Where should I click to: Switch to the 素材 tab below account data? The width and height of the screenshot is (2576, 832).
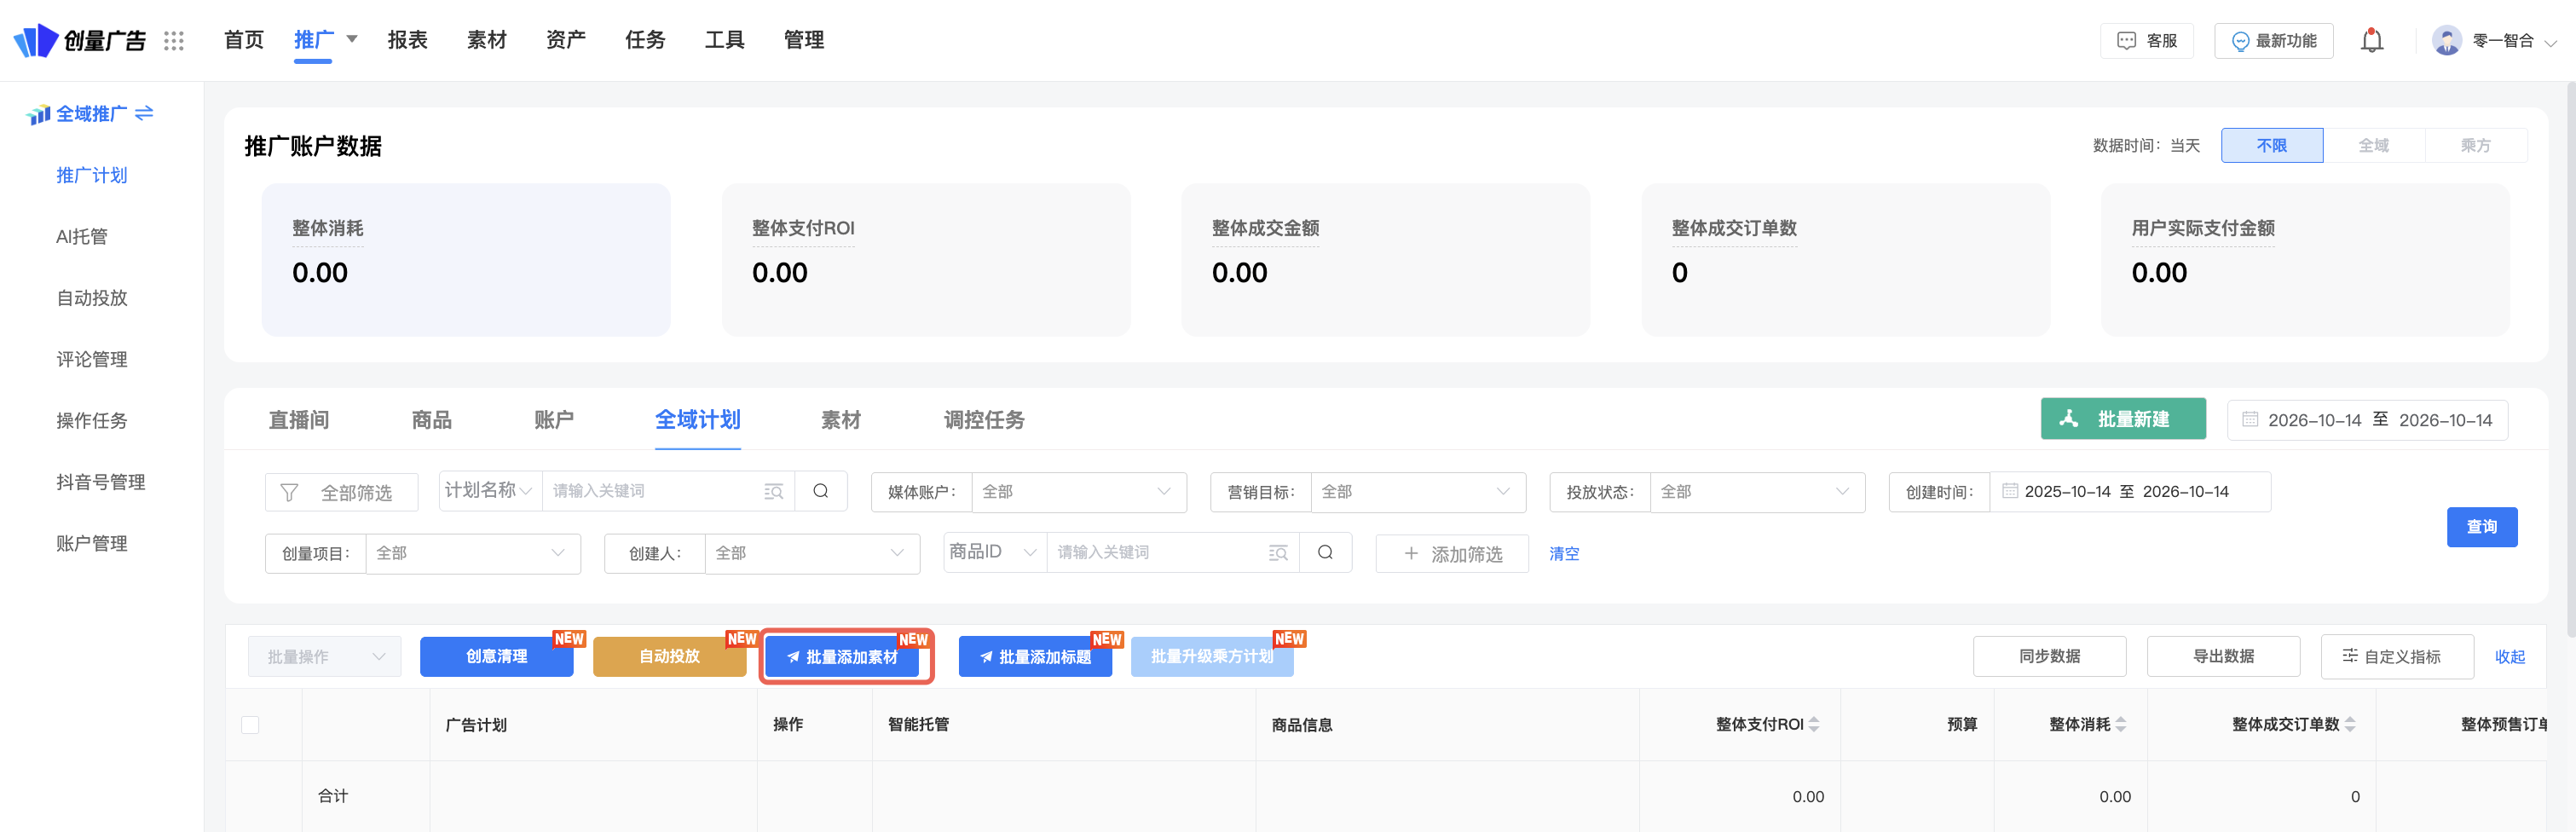[x=841, y=419]
